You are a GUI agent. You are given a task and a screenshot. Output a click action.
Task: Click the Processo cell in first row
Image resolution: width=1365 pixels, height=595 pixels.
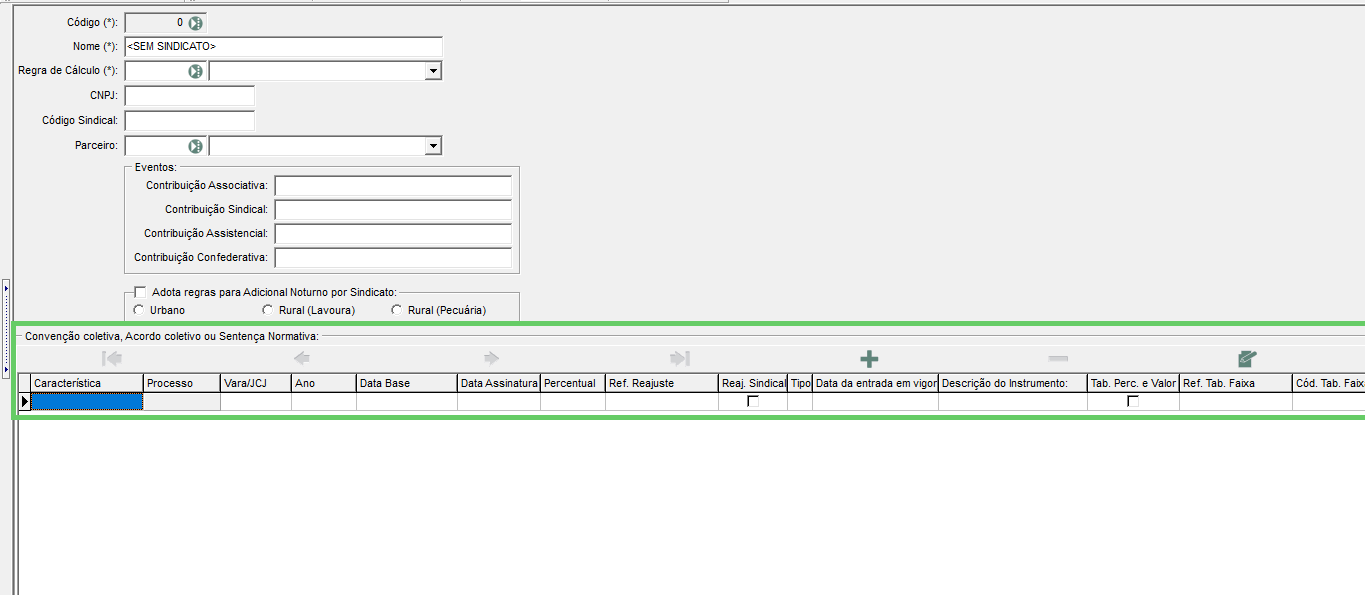(182, 401)
